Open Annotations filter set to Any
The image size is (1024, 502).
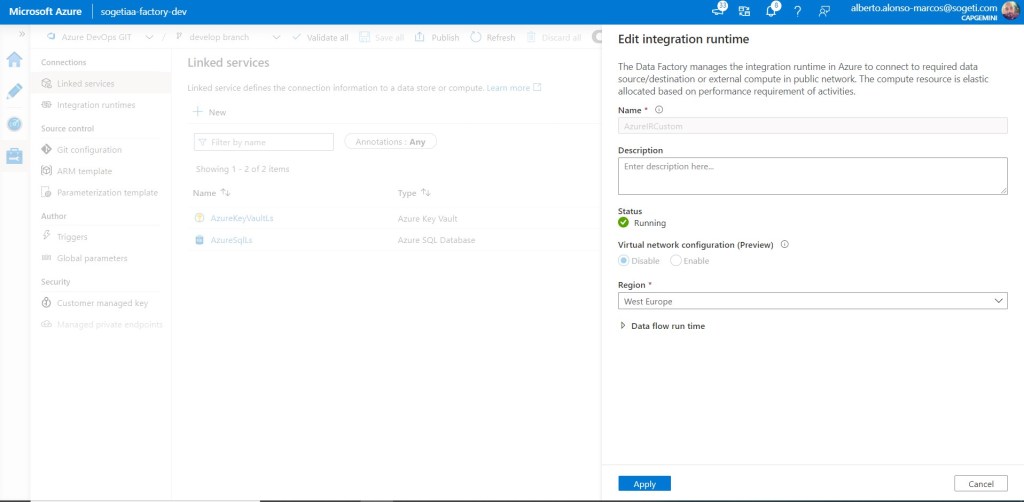pos(390,142)
